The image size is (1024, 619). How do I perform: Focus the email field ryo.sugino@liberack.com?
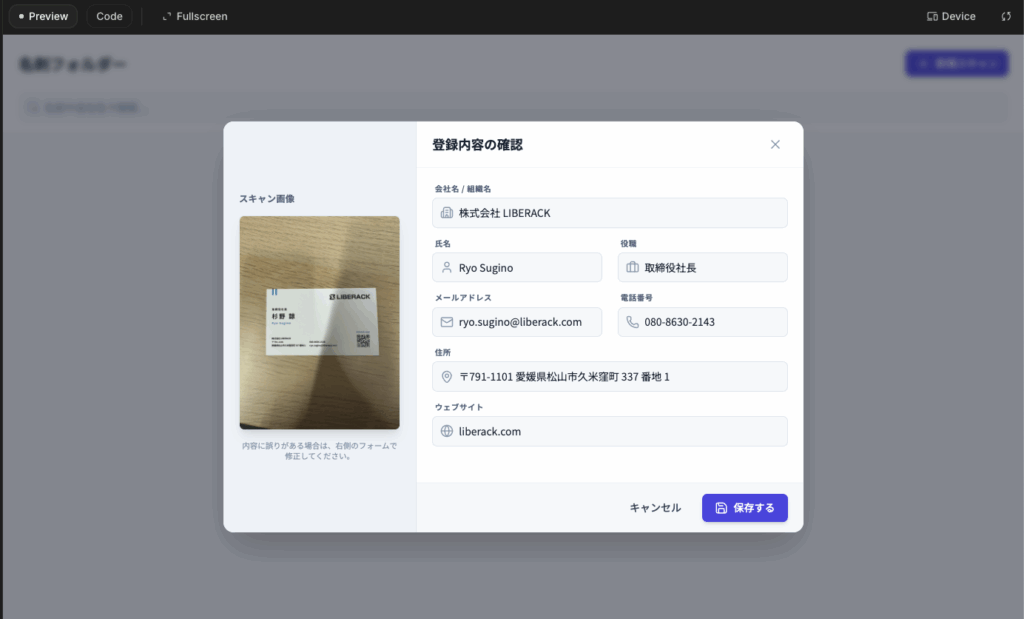point(525,322)
